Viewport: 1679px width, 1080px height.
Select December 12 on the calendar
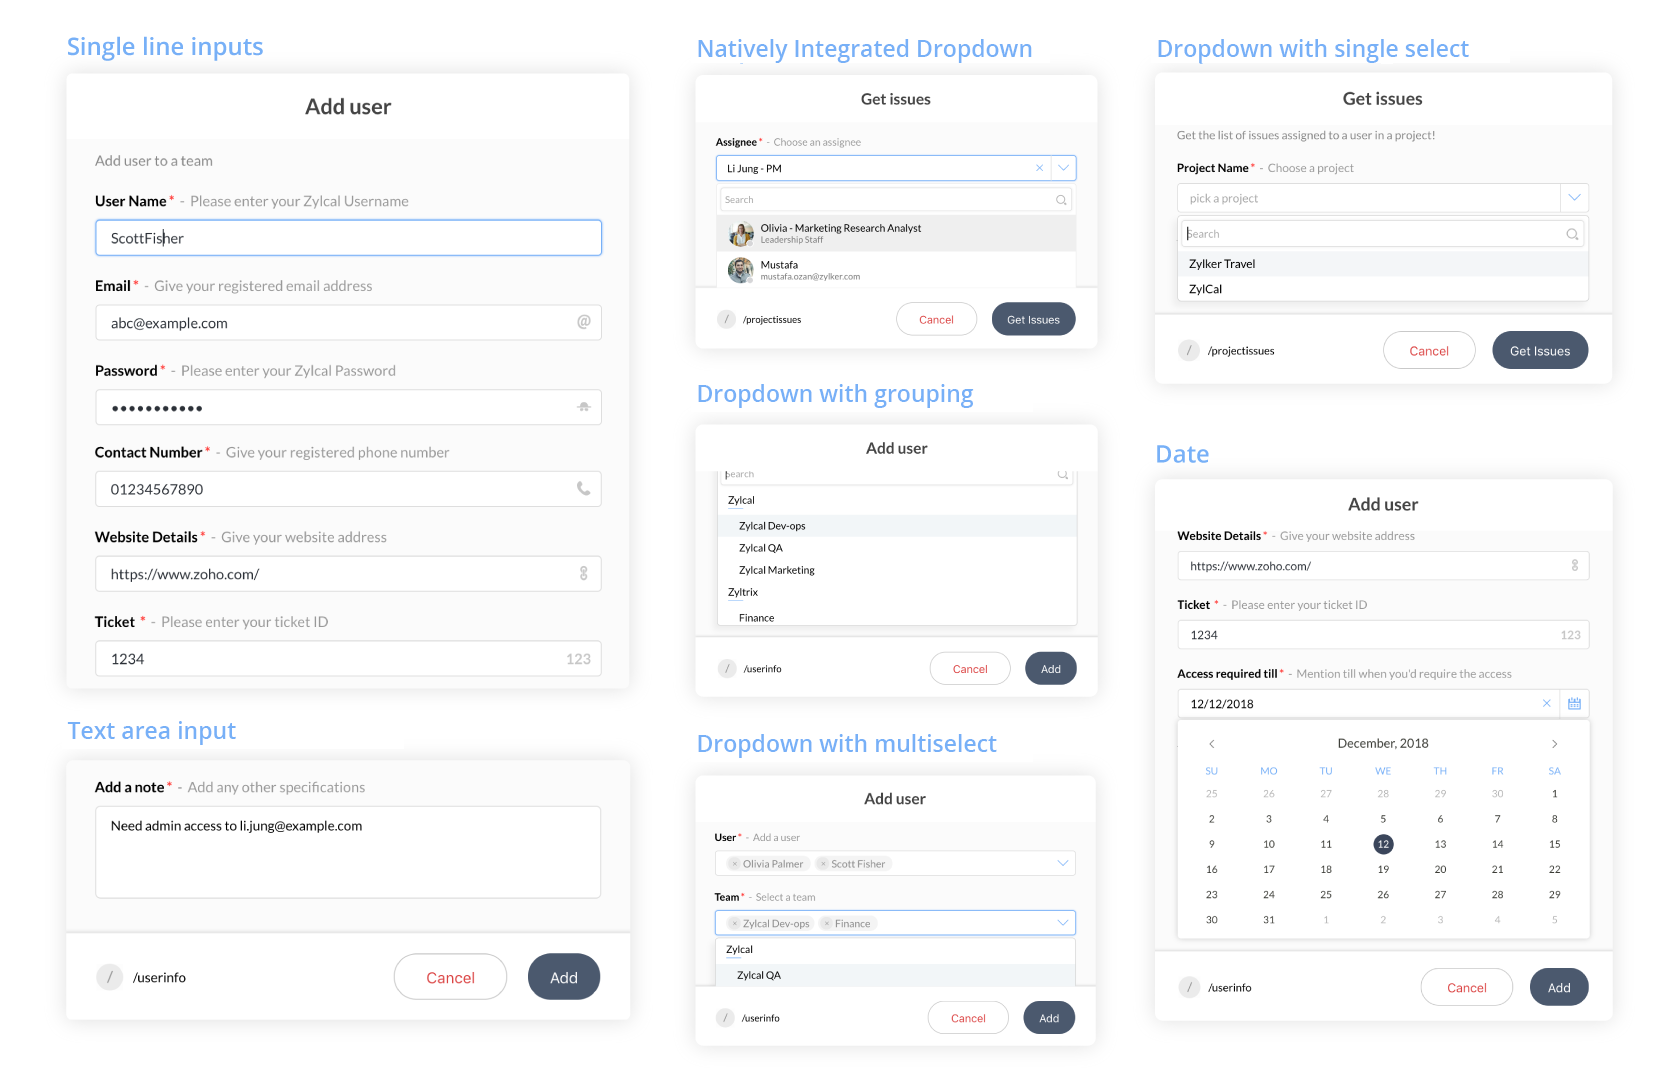click(1383, 843)
